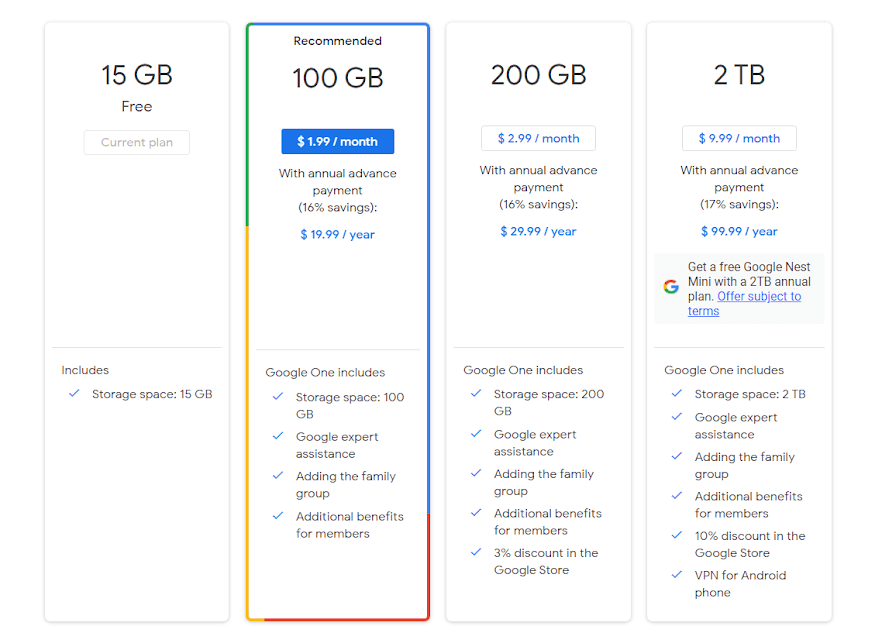Click the 15 GB free plan heading

click(x=137, y=75)
